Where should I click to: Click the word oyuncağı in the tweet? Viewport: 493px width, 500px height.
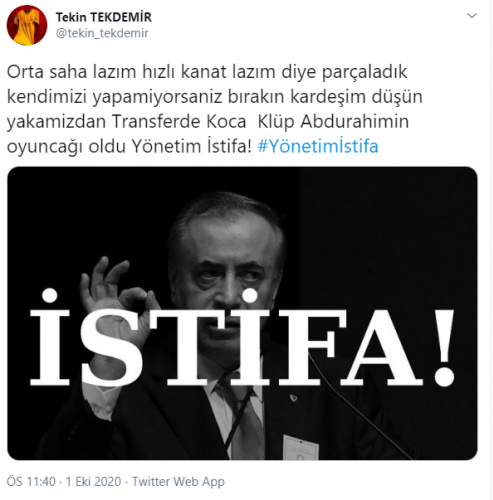click(45, 147)
